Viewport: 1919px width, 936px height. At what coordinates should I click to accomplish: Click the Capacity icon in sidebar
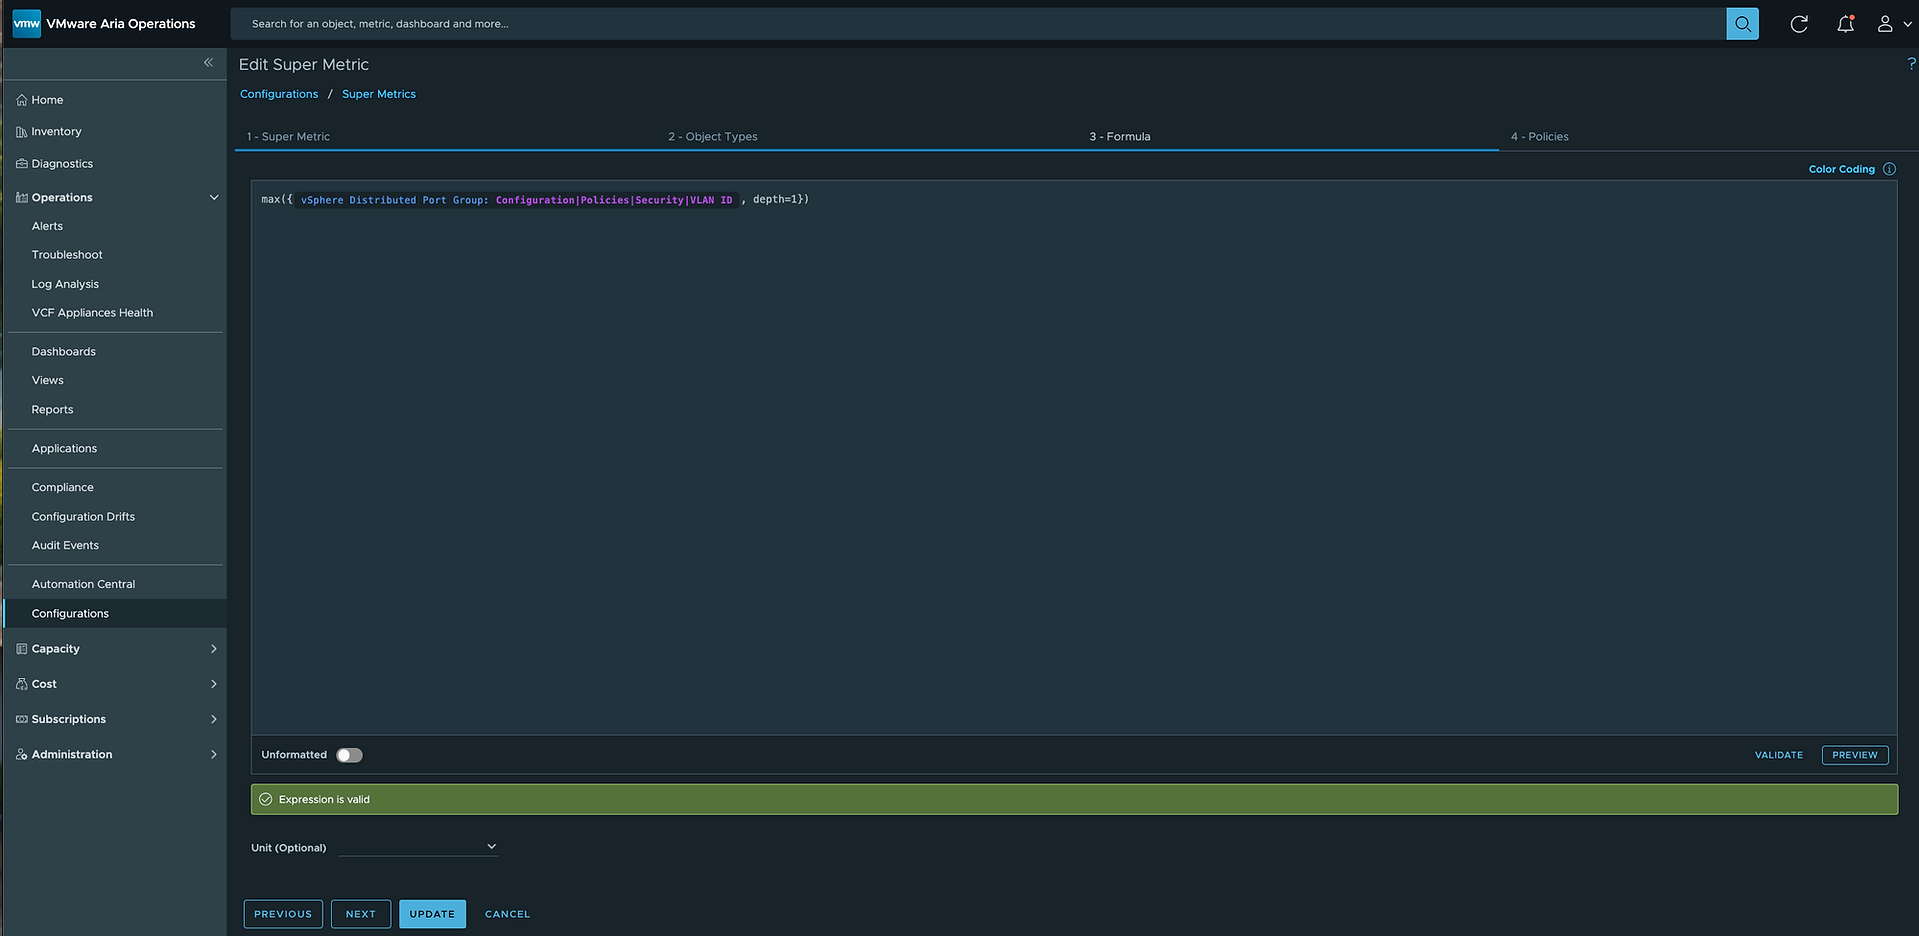pyautogui.click(x=22, y=649)
